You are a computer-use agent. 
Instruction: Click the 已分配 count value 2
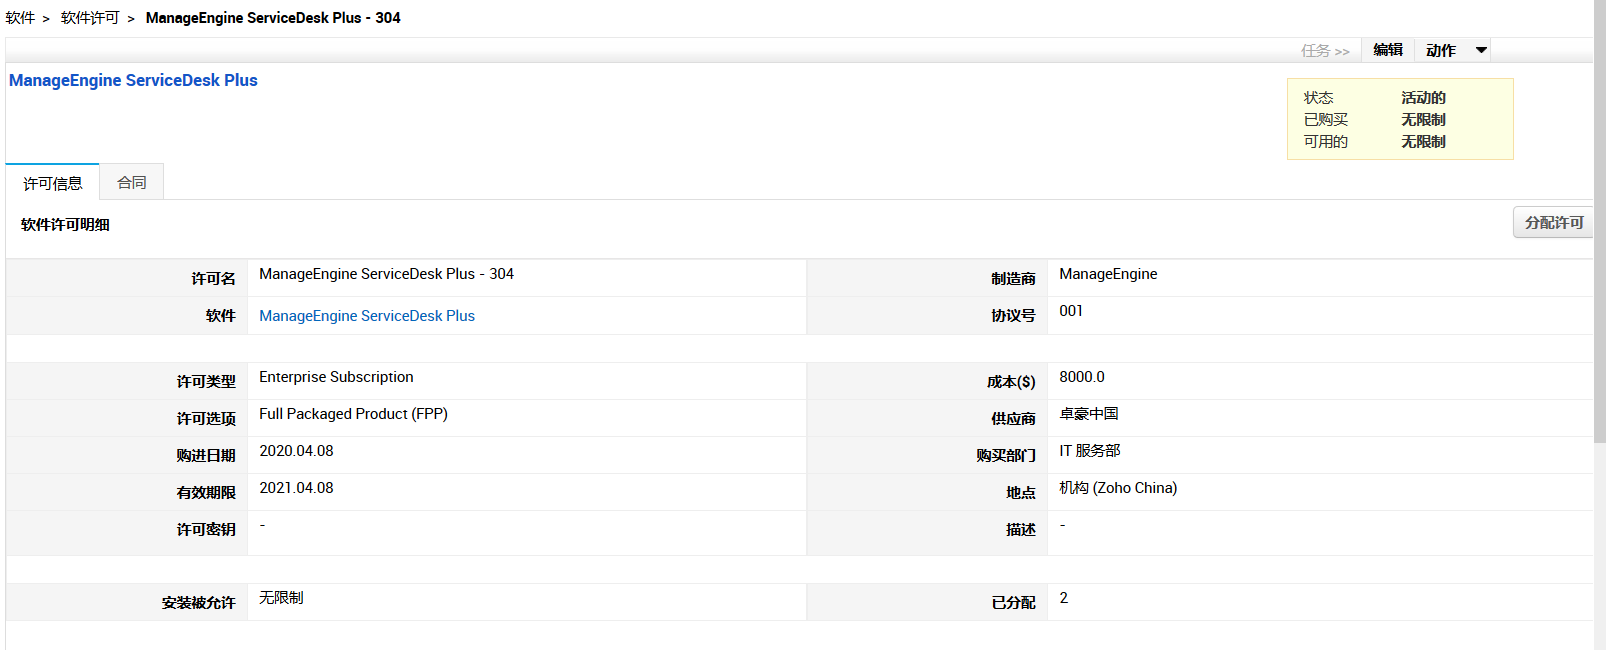pyautogui.click(x=1064, y=598)
